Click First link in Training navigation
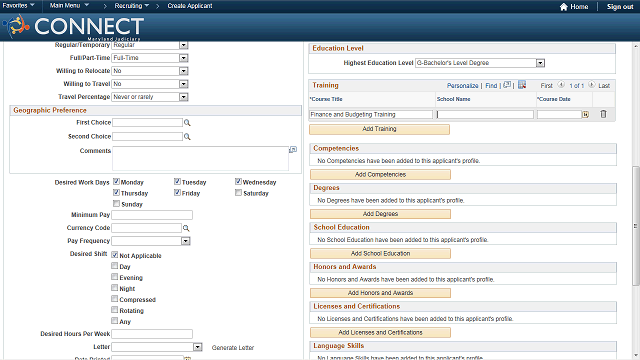Viewport: 640px width, 360px height. [547, 86]
